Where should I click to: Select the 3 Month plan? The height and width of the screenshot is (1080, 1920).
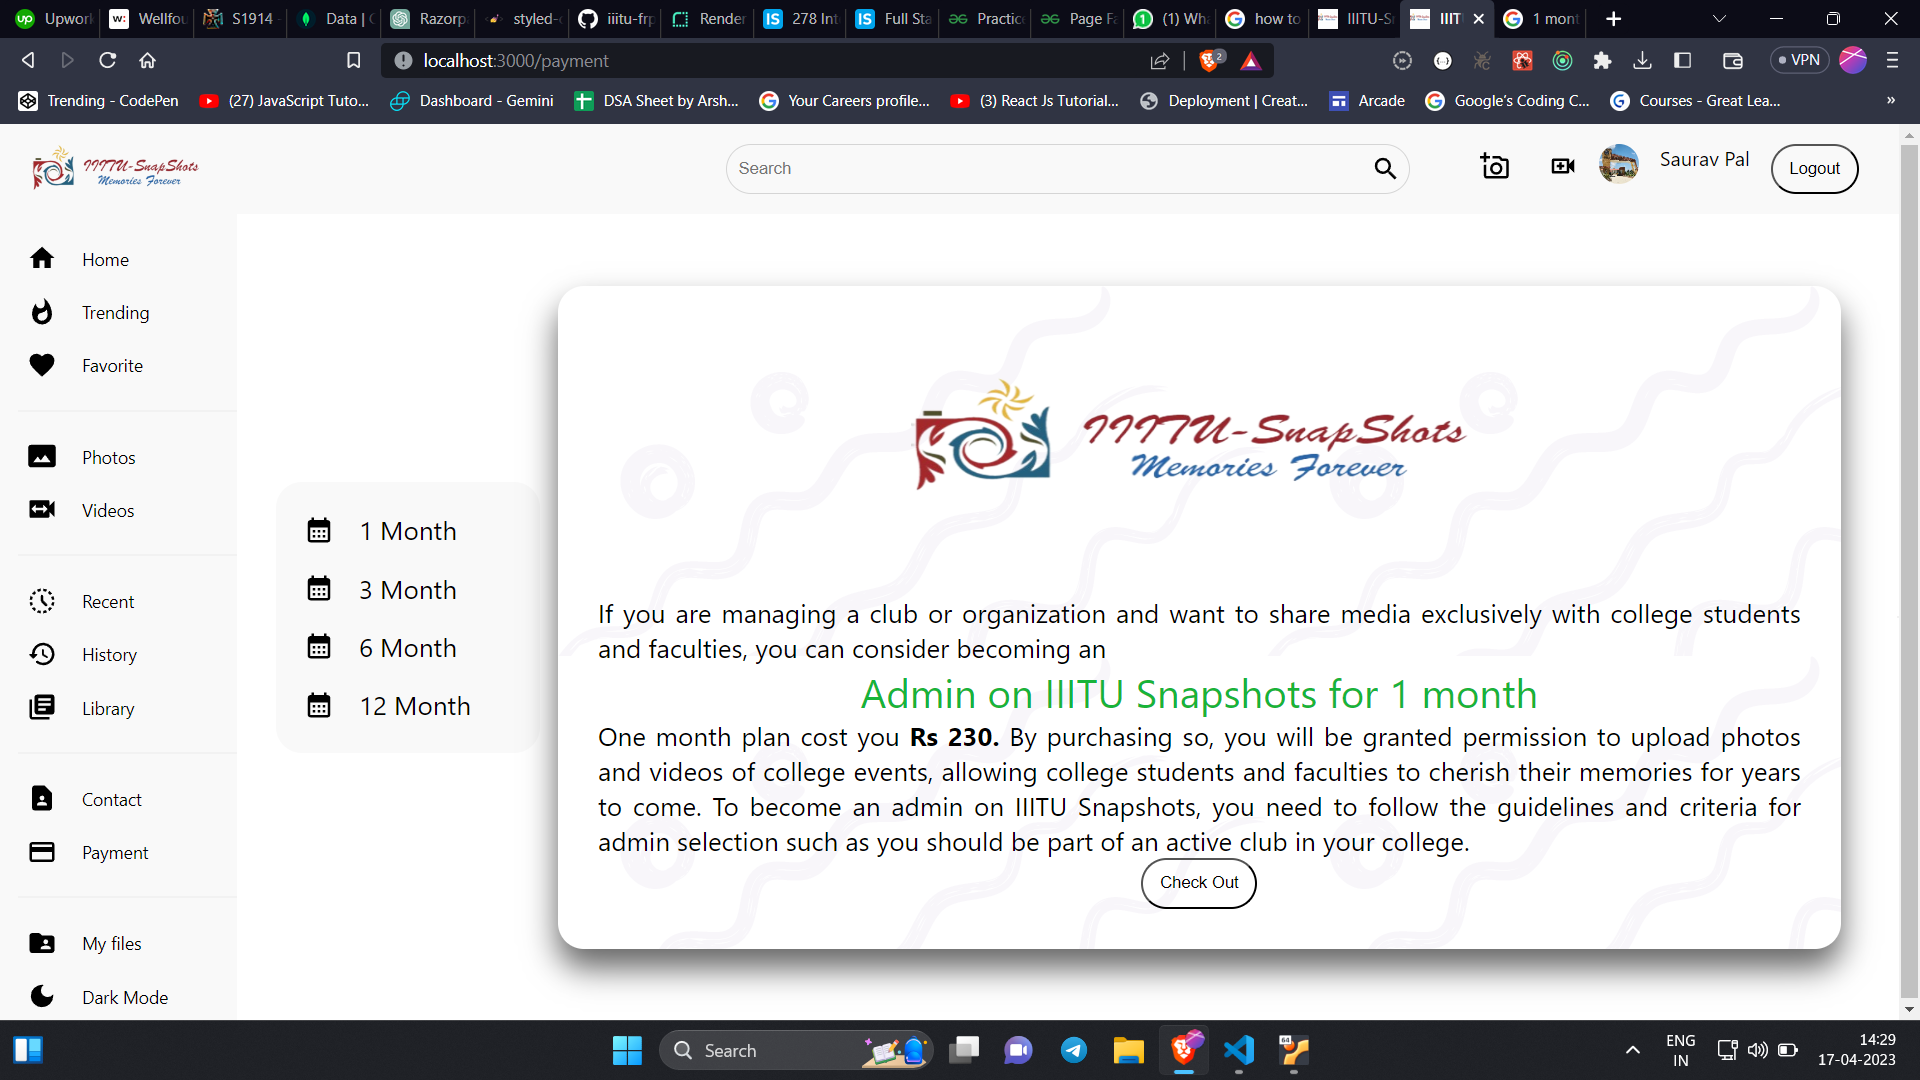click(407, 590)
